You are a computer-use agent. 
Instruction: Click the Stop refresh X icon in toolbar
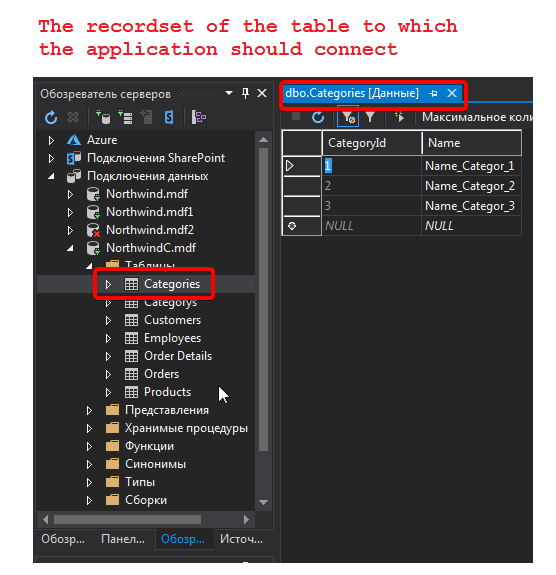coord(73,117)
